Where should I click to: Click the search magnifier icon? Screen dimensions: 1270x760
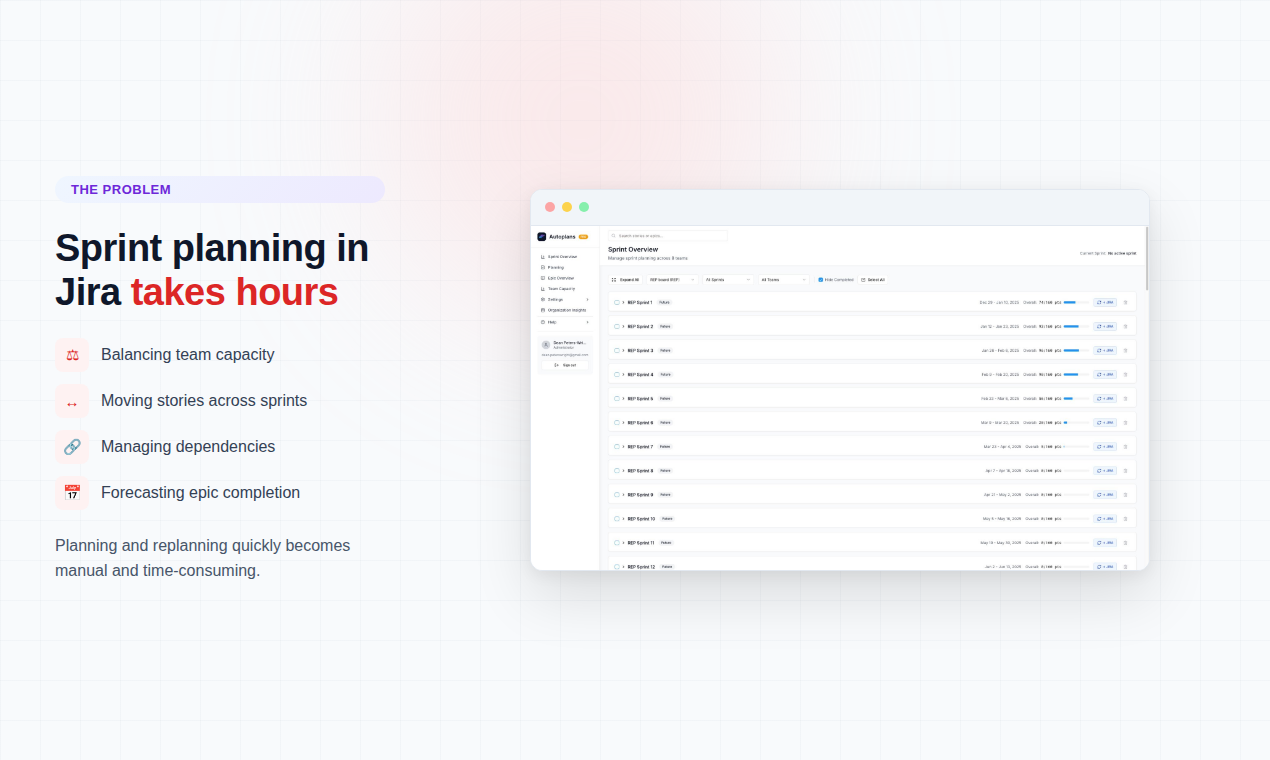[x=613, y=236]
